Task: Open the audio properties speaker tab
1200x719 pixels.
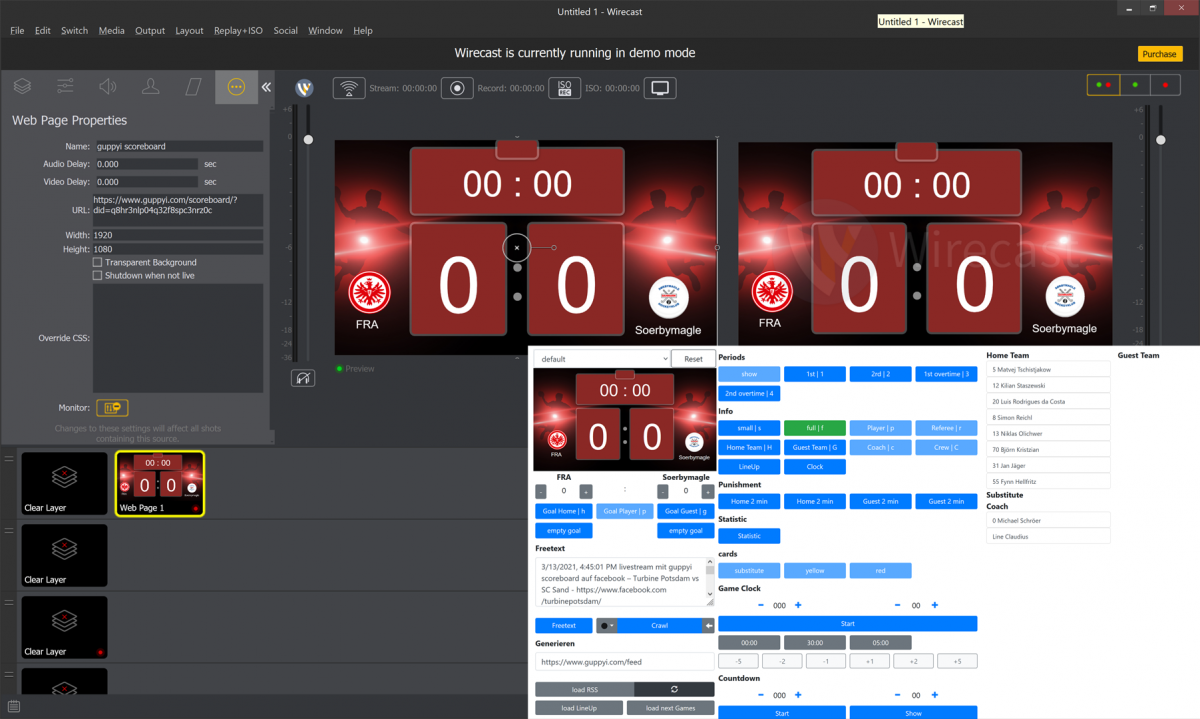Action: (x=108, y=87)
